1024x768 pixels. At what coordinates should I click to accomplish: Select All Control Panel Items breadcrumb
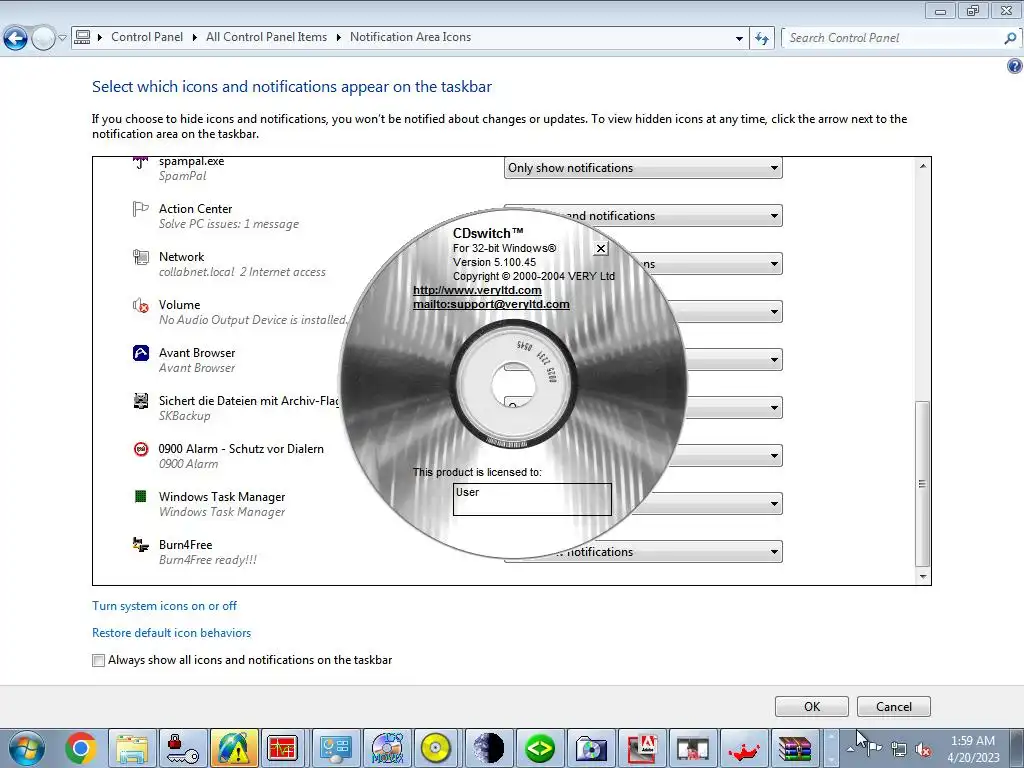click(266, 37)
